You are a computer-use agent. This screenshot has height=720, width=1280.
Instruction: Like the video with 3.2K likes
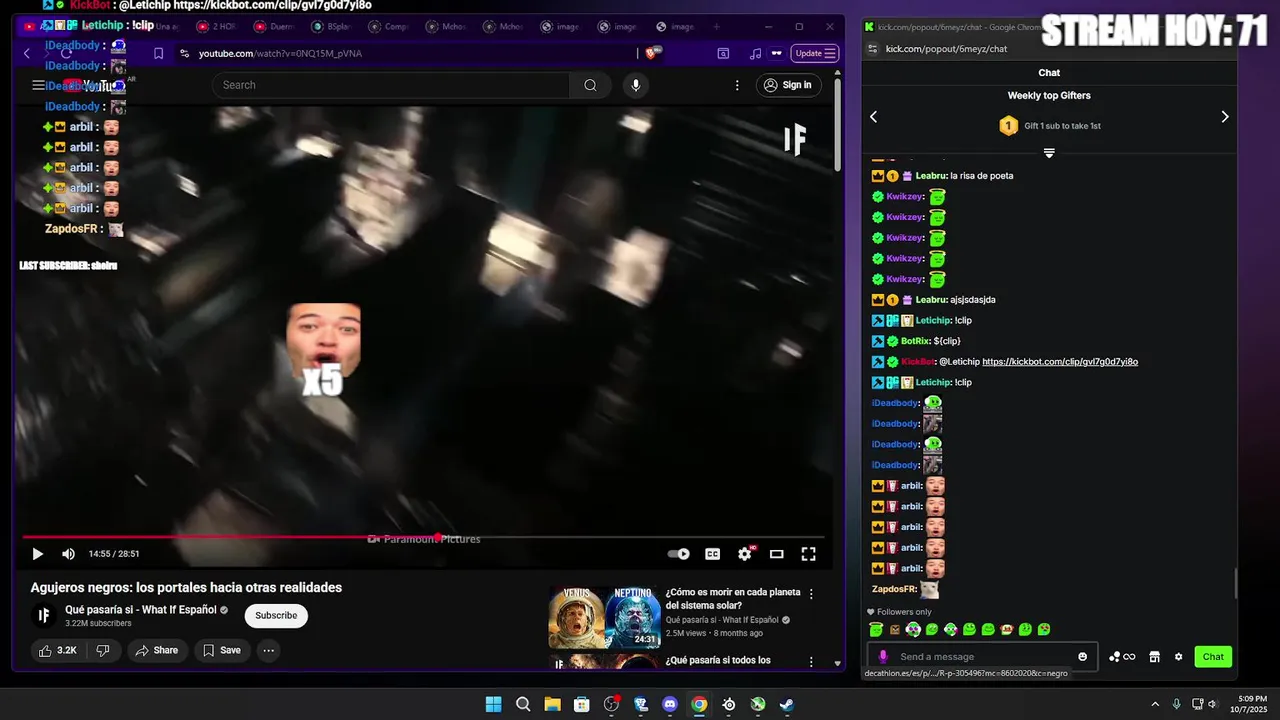(x=57, y=650)
